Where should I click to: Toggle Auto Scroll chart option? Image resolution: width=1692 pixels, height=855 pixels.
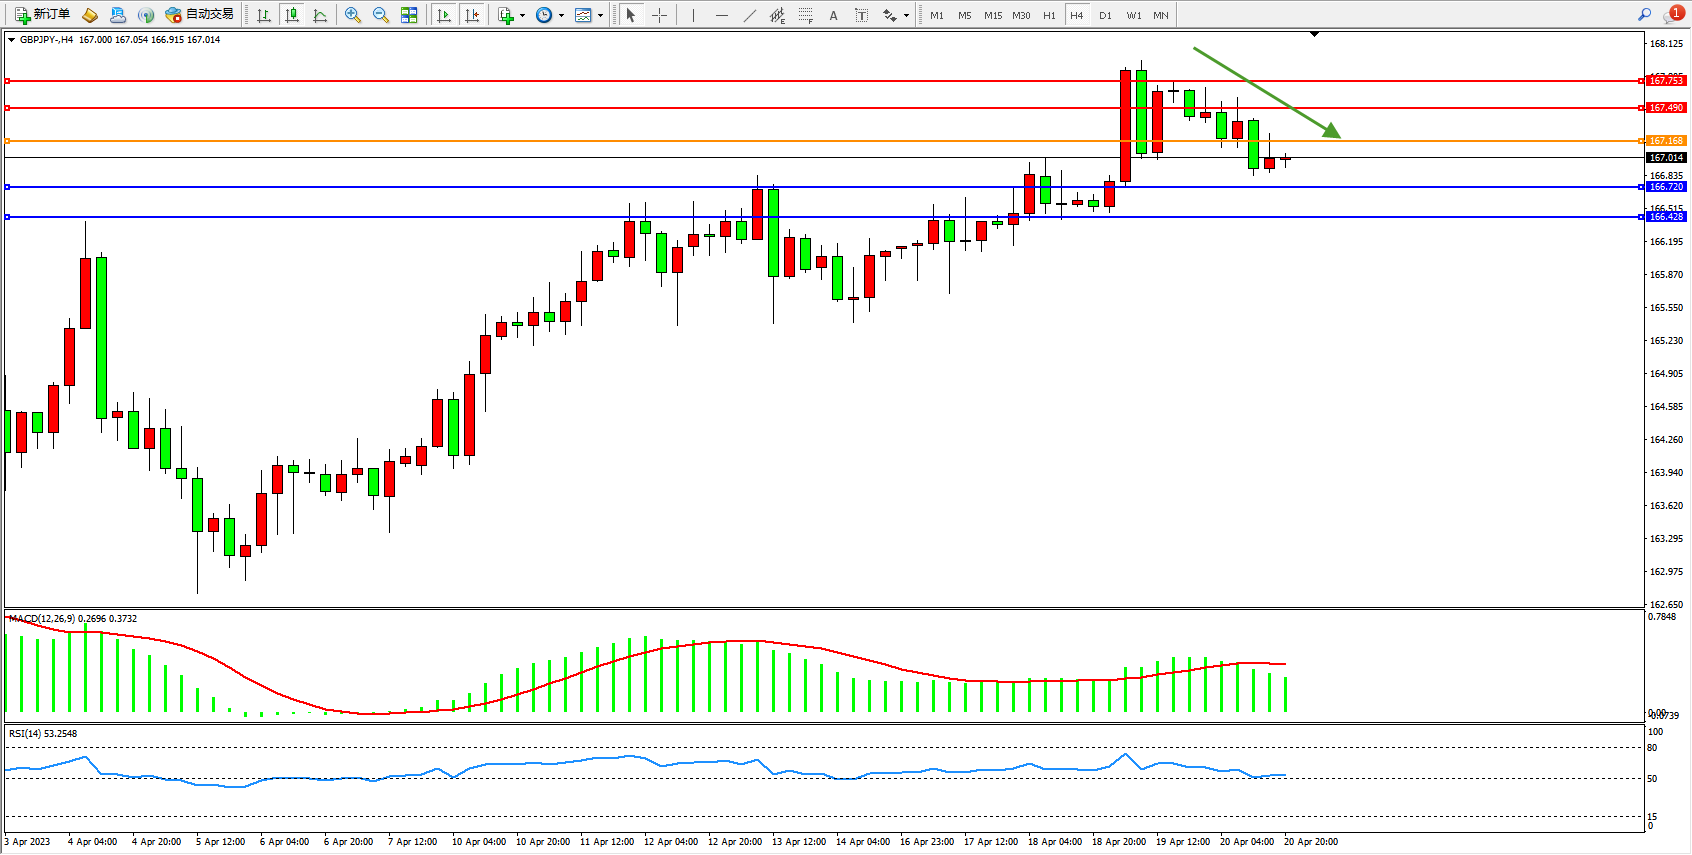444,15
